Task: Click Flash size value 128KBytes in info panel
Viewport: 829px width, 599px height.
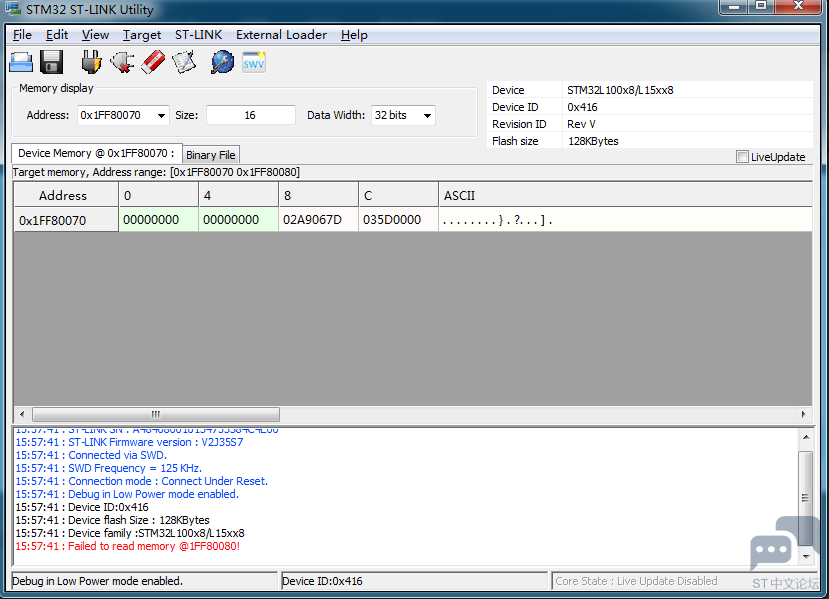Action: (593, 141)
